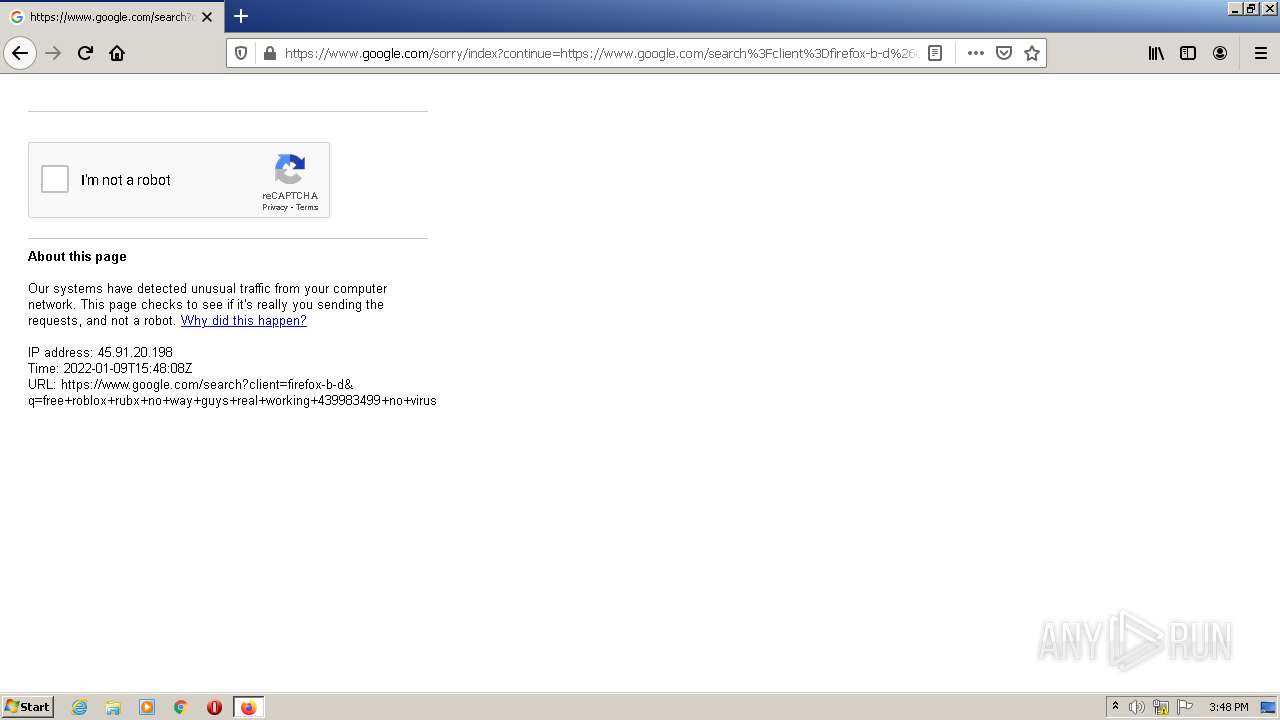
Task: Bookmark this page with the star
Action: pyautogui.click(x=1032, y=53)
